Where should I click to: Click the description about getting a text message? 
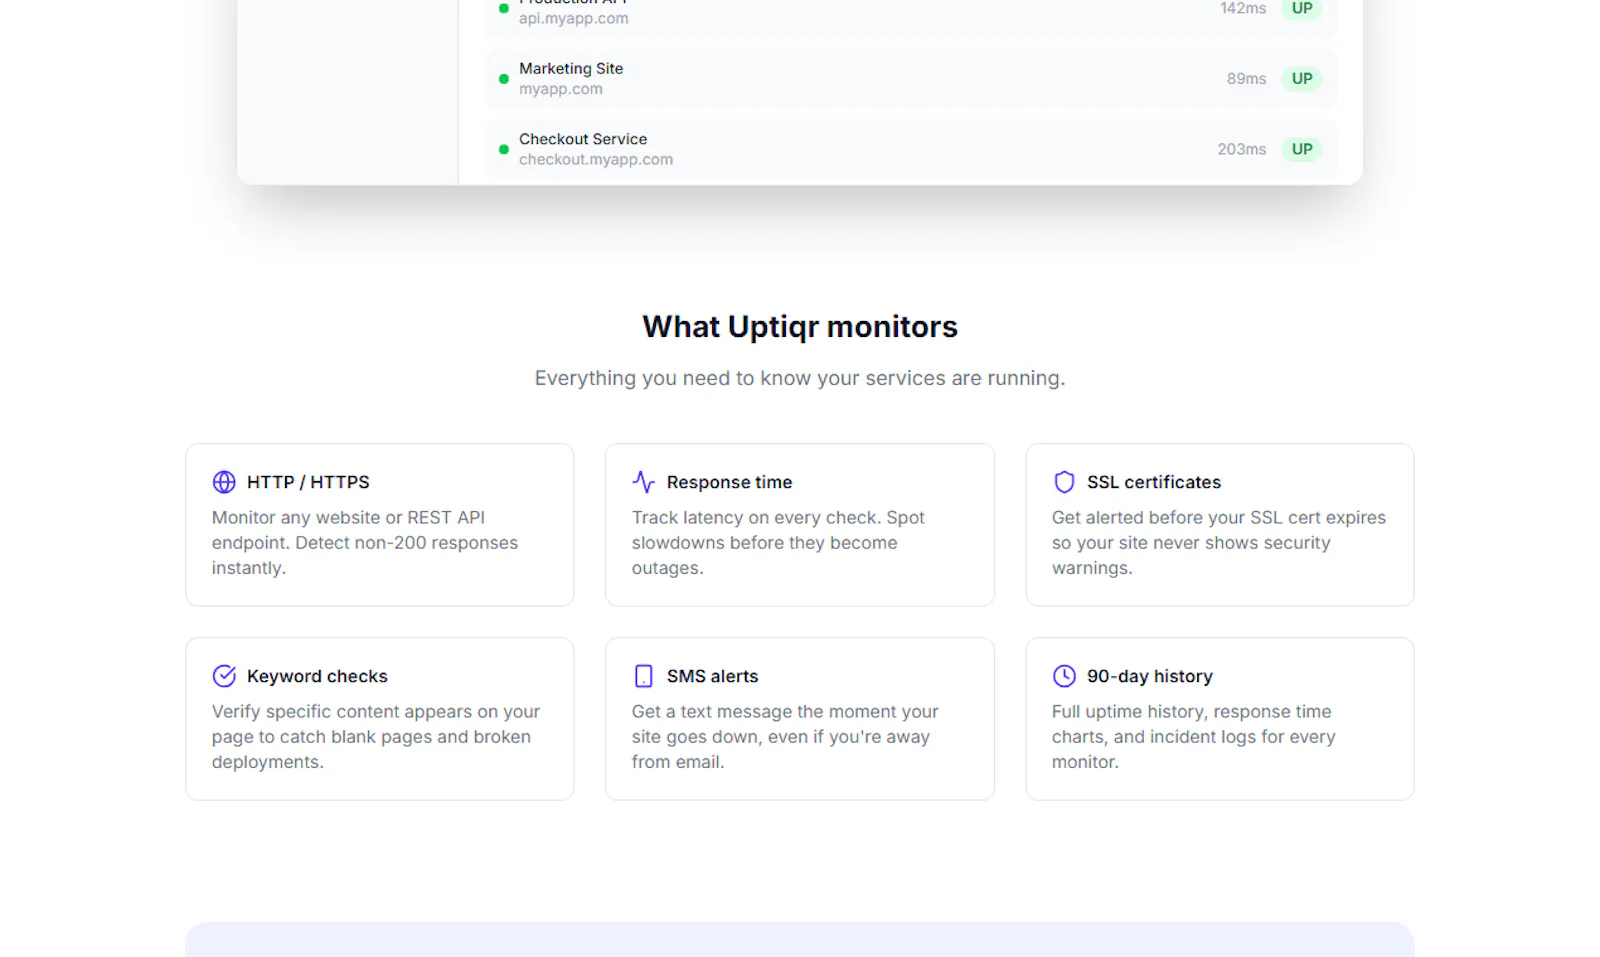(785, 737)
